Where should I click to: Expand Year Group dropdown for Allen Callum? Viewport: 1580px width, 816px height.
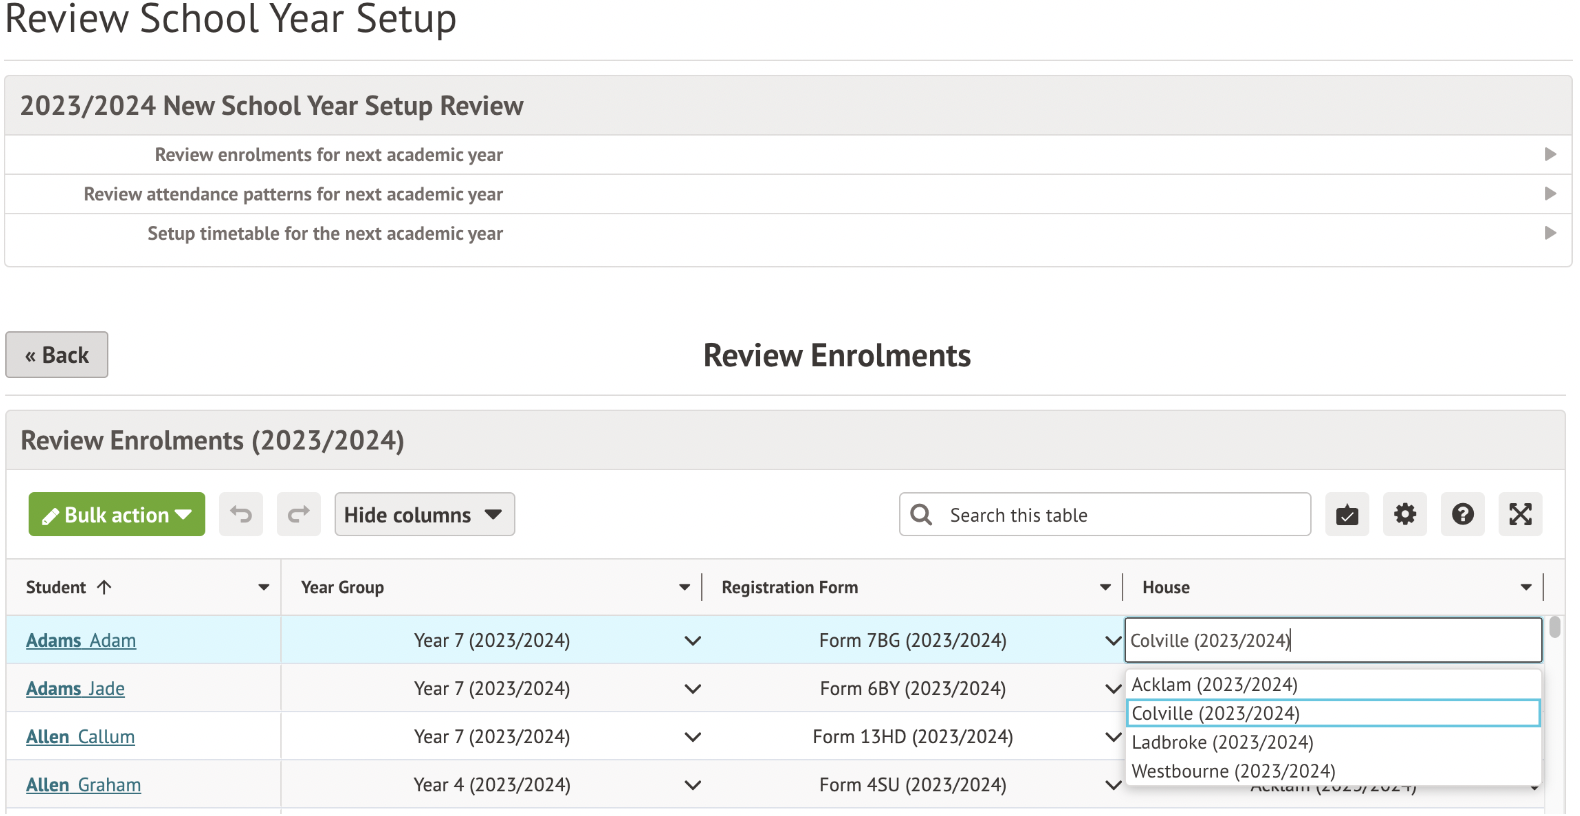pos(693,736)
